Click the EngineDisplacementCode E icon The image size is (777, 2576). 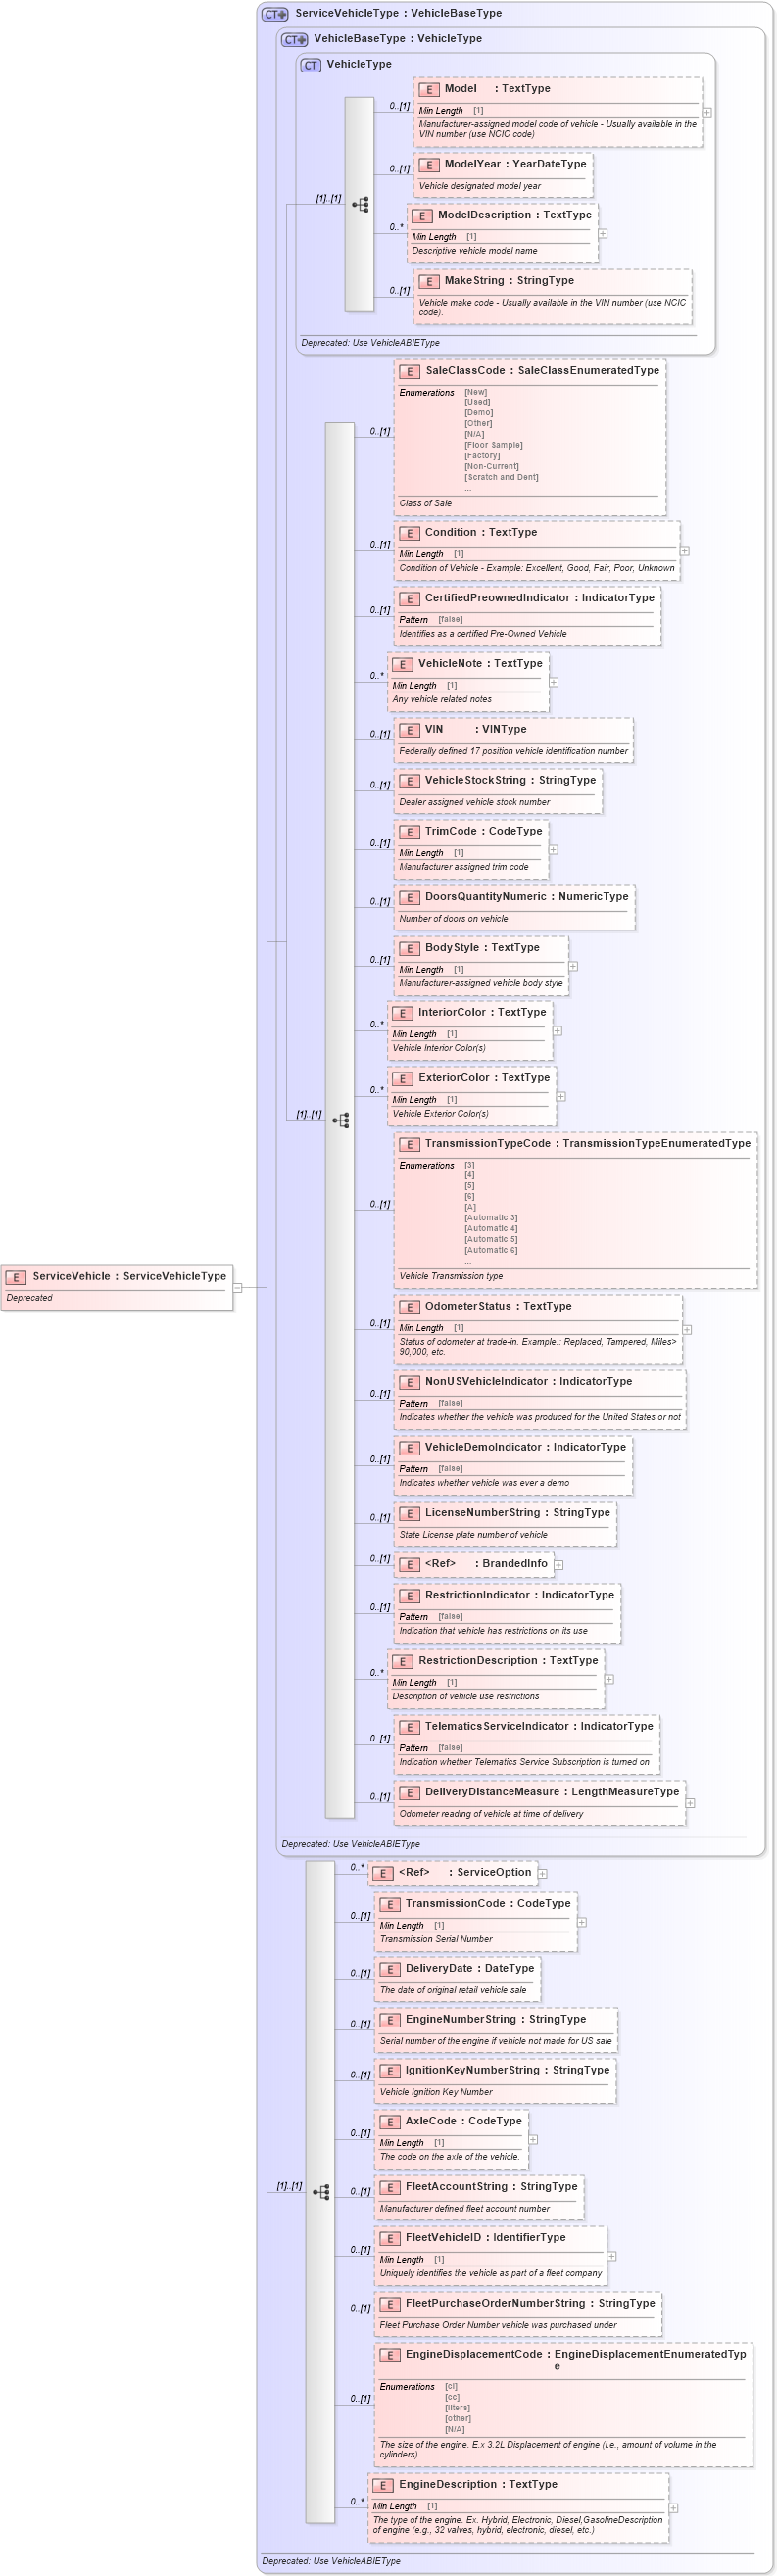click(390, 2355)
